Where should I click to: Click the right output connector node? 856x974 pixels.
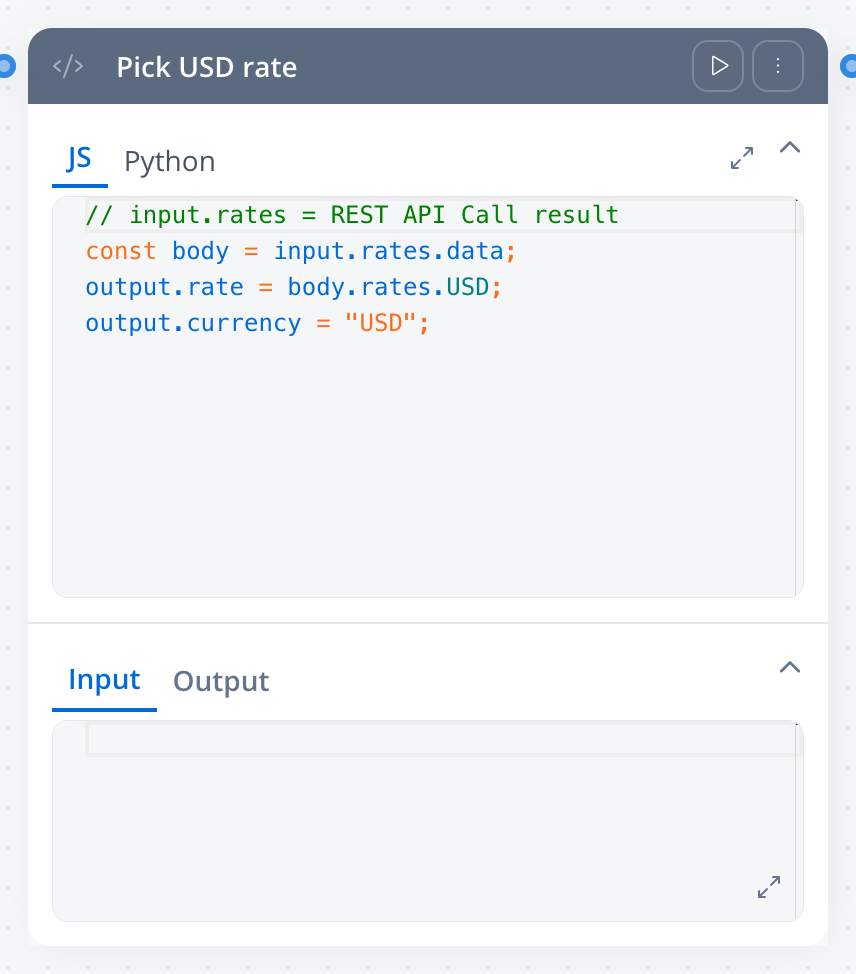coord(849,66)
